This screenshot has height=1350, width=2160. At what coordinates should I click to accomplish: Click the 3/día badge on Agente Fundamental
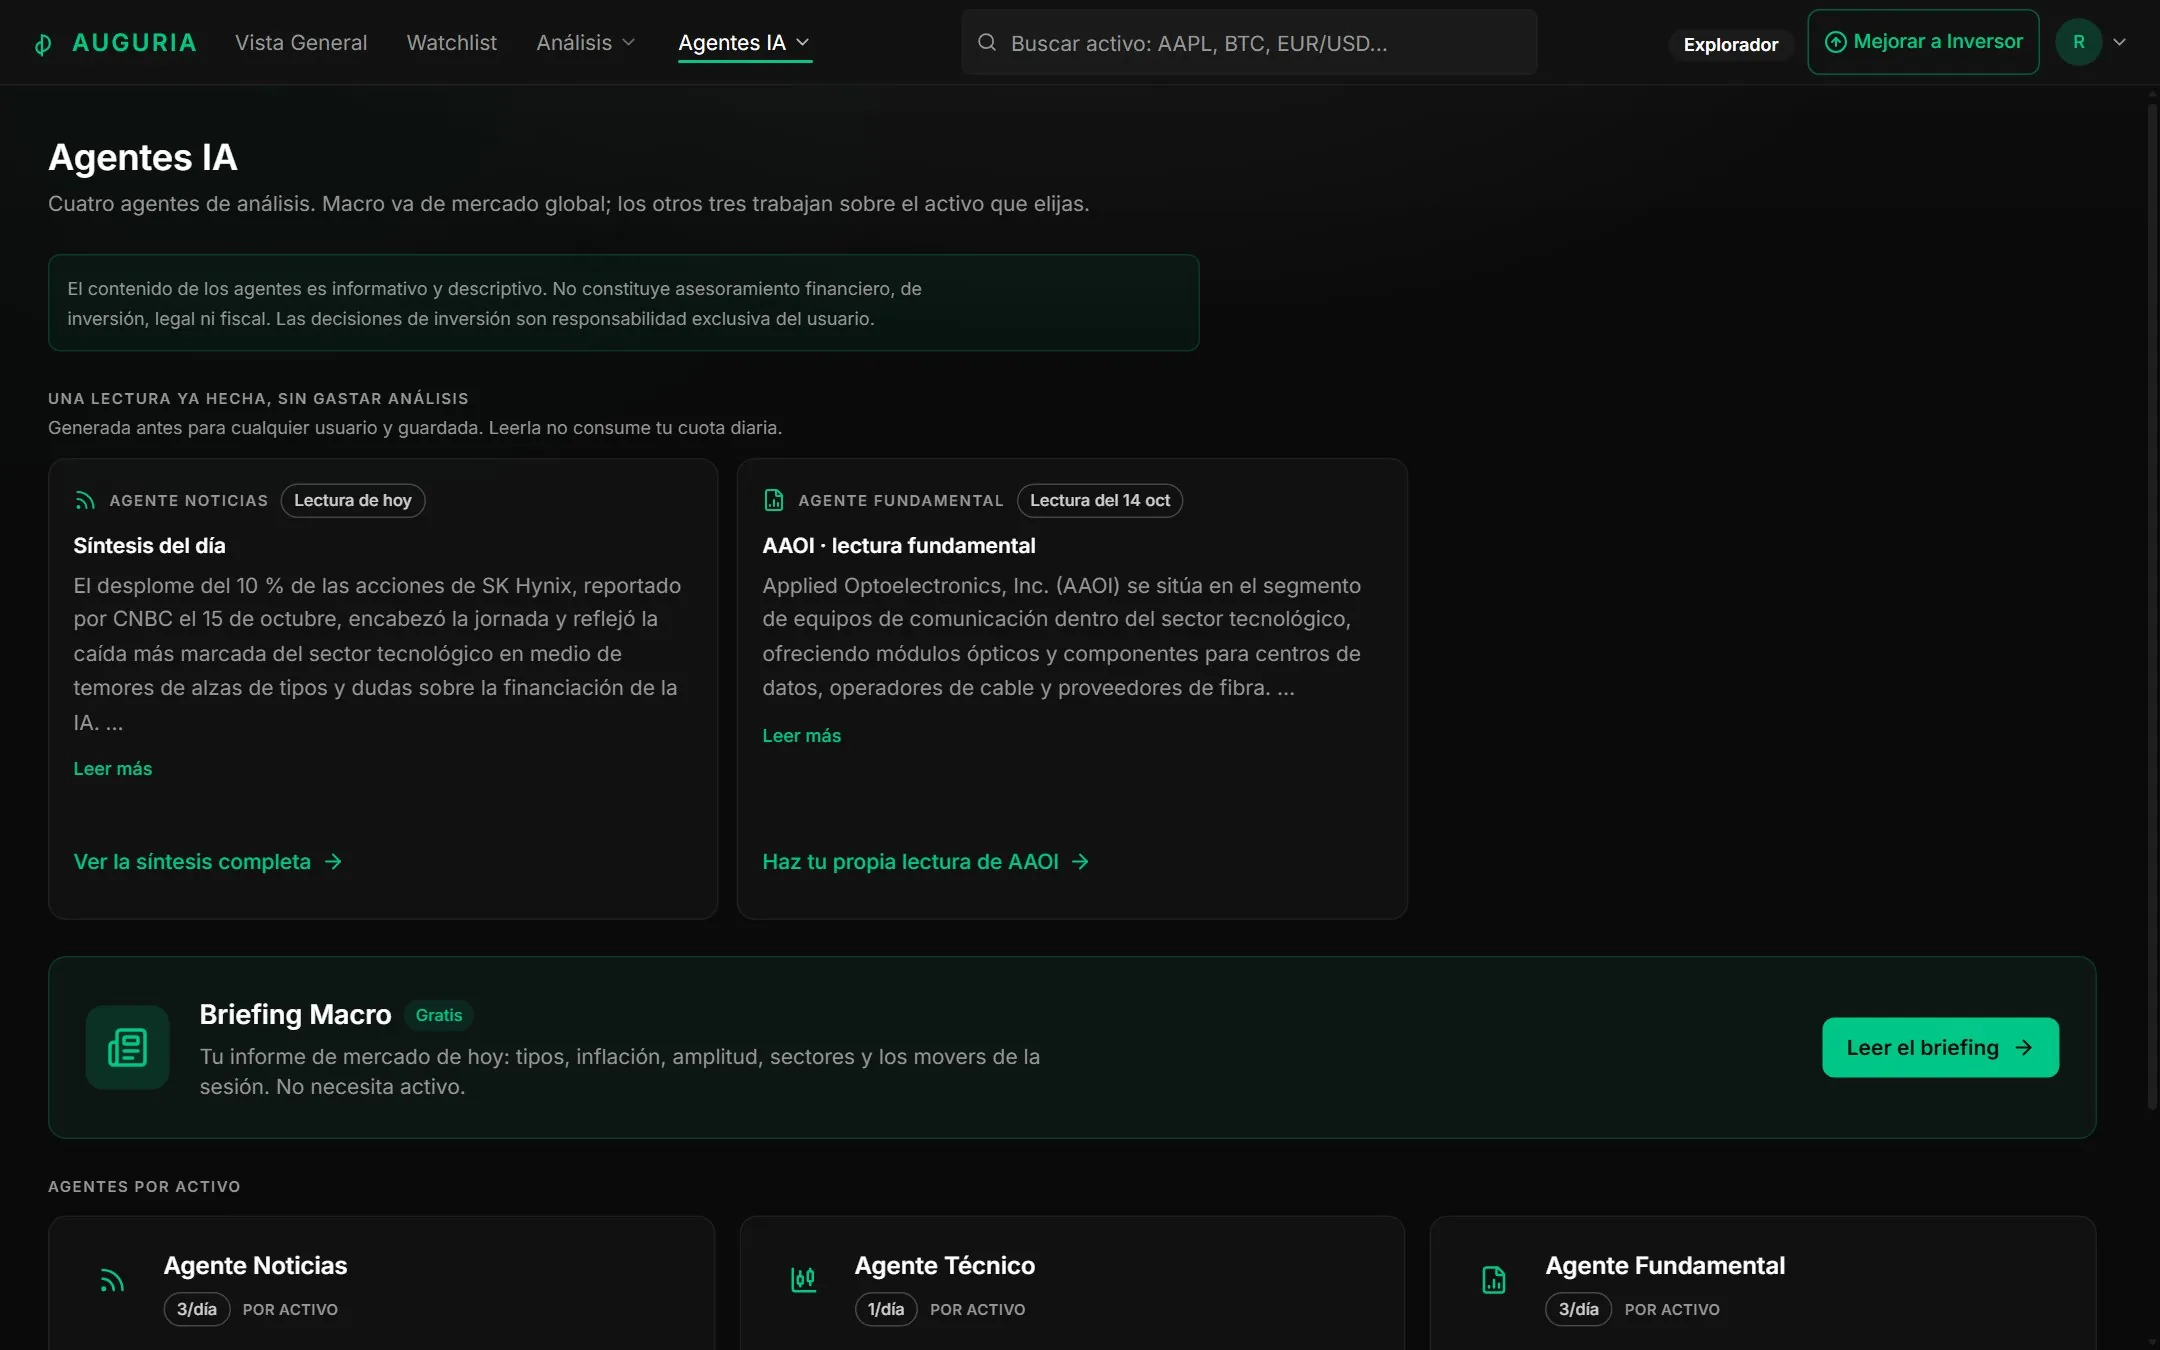[x=1579, y=1310]
